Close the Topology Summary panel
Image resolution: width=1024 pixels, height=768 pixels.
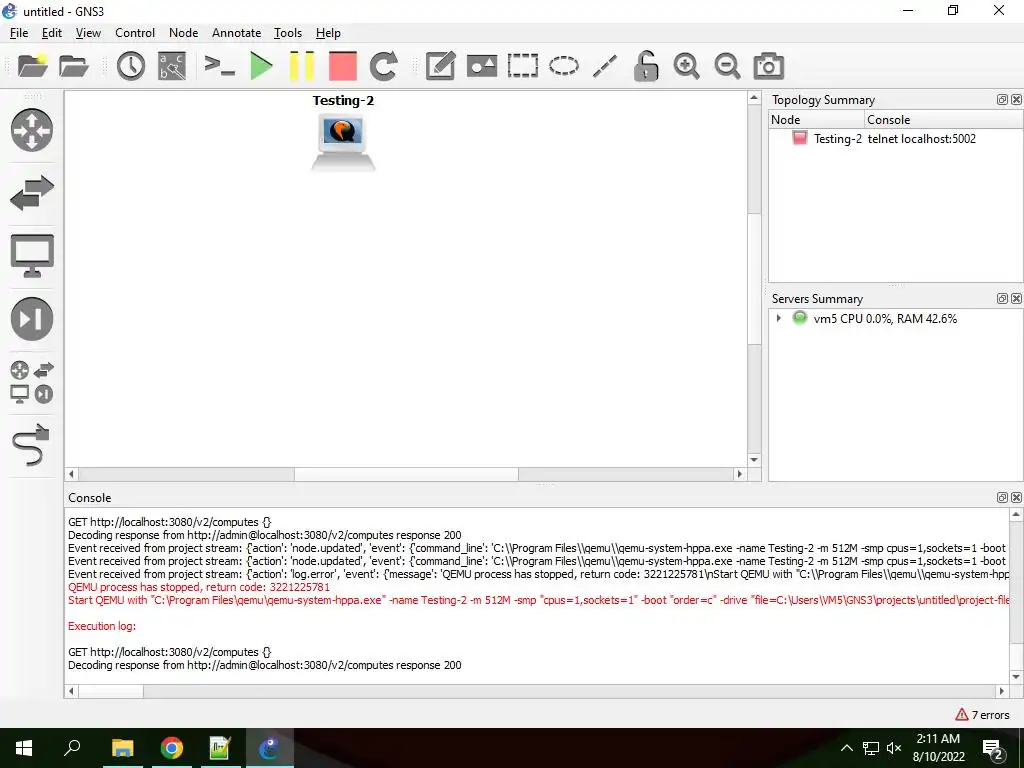(x=1016, y=99)
